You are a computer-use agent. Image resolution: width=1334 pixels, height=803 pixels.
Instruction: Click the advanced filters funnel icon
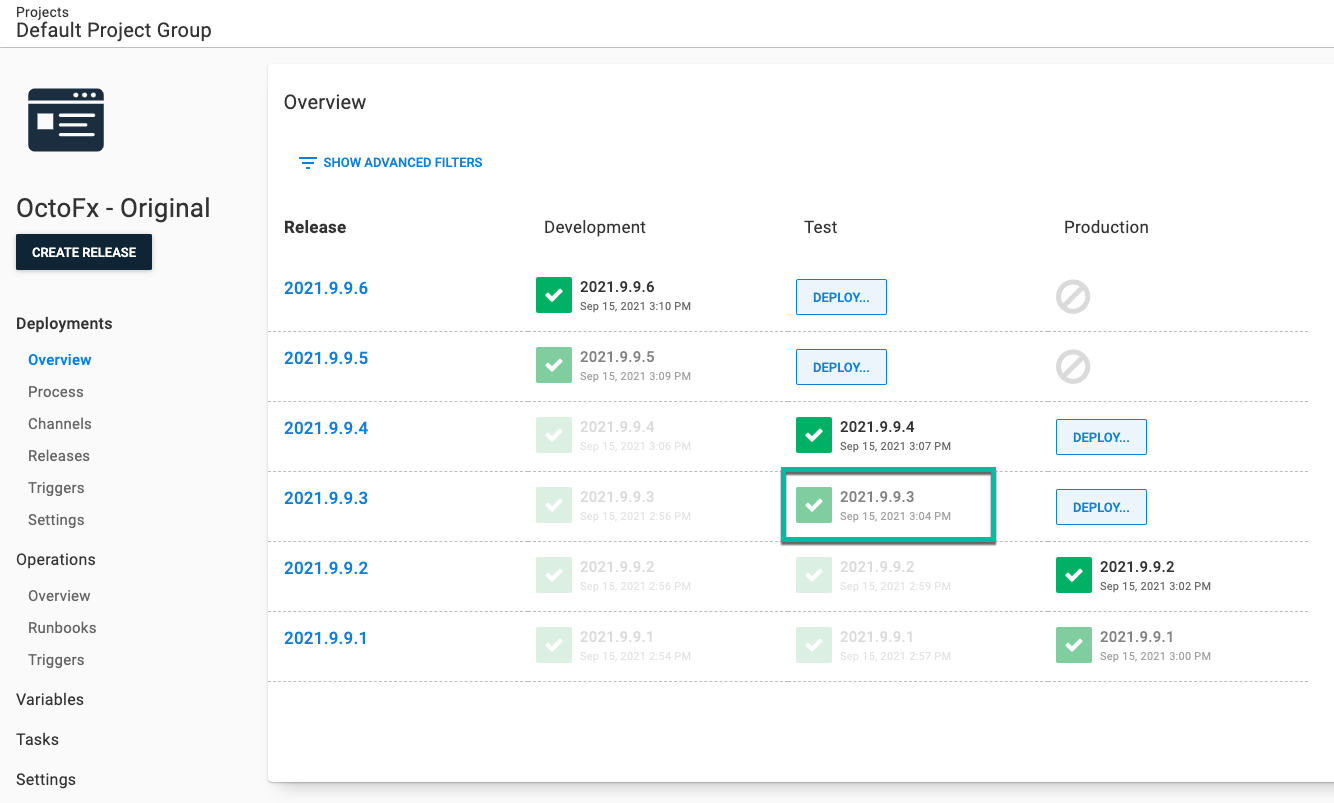[x=307, y=162]
